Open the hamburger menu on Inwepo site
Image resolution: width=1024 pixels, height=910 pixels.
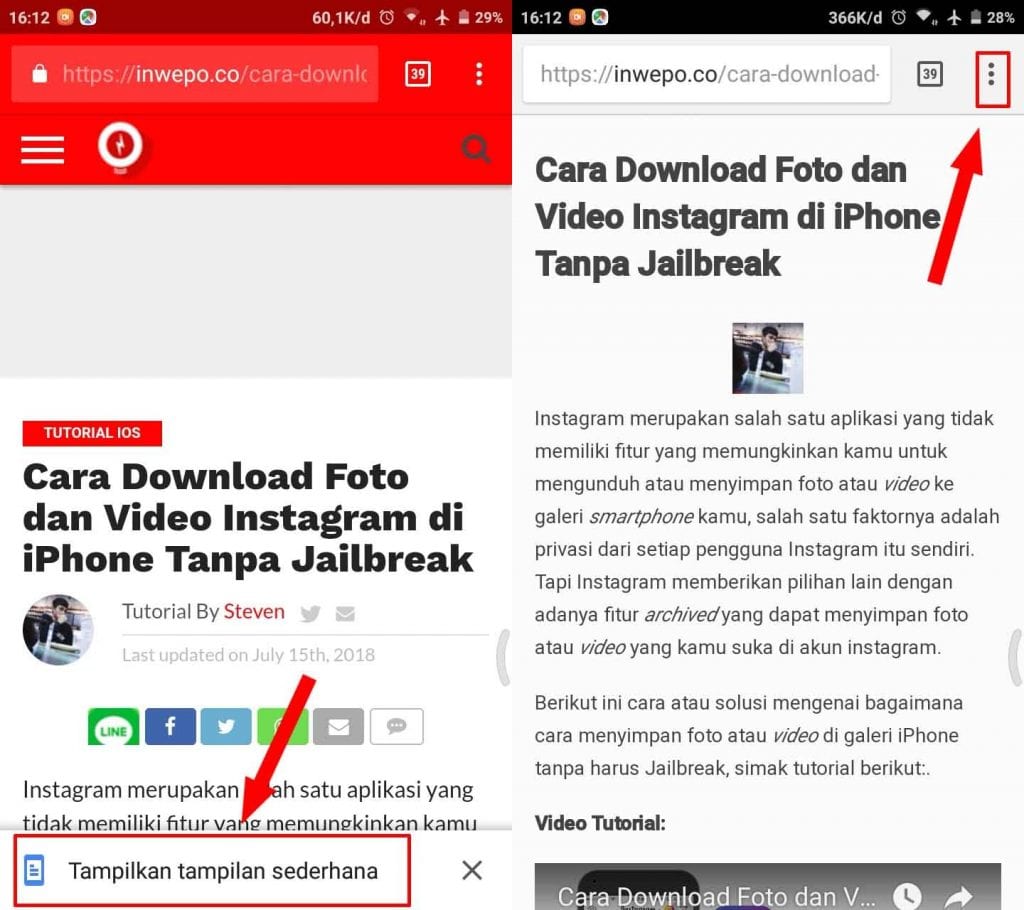coord(42,150)
